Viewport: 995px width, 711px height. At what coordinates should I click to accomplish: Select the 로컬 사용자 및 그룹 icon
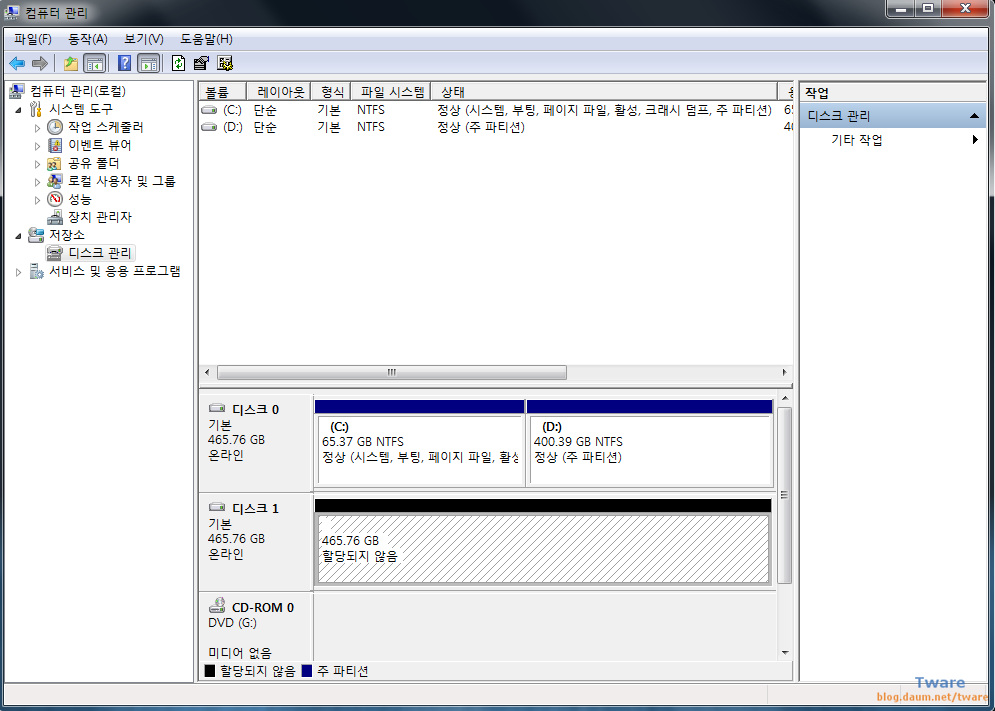click(55, 181)
